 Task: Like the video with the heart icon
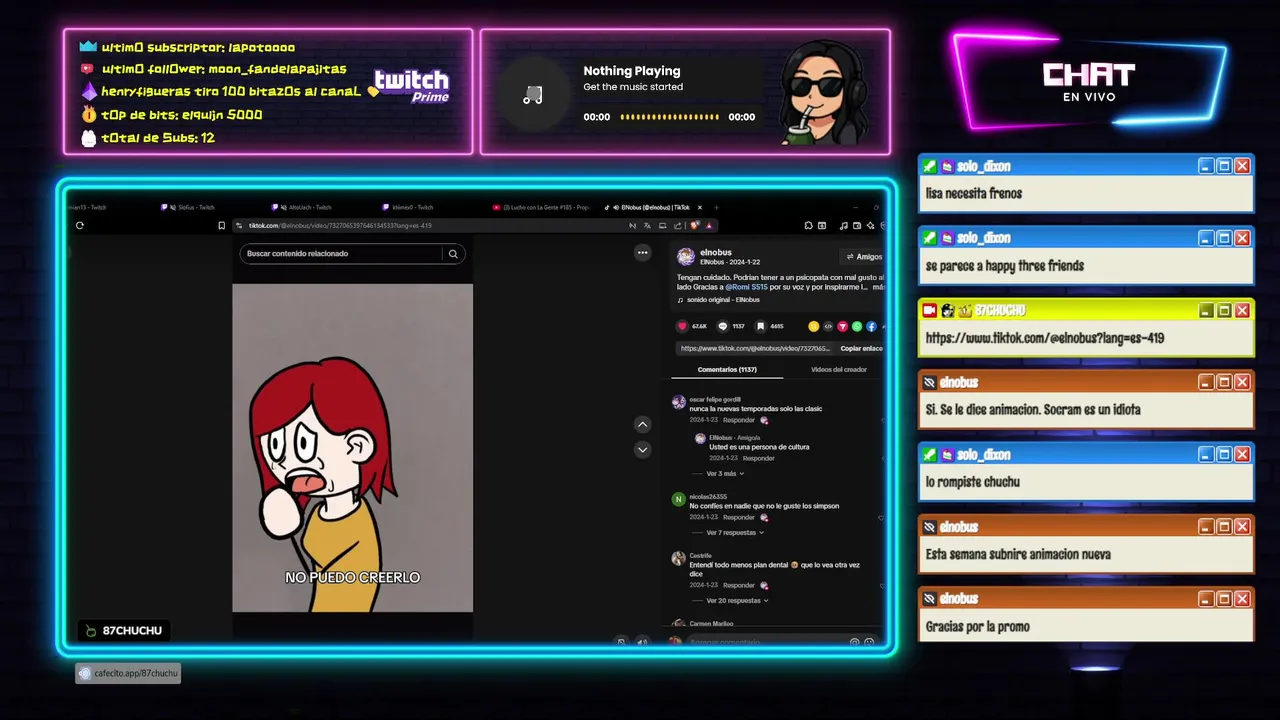coord(683,326)
